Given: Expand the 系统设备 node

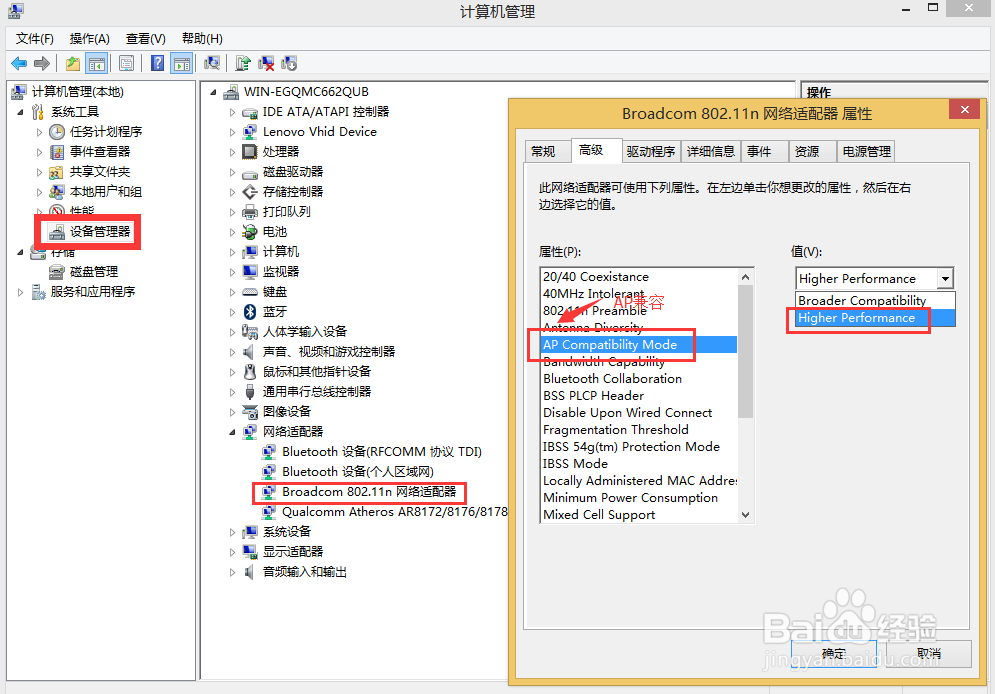Looking at the screenshot, I should pos(232,532).
